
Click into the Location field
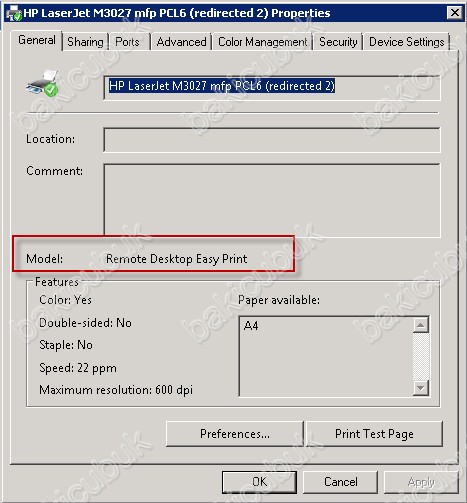pos(272,140)
